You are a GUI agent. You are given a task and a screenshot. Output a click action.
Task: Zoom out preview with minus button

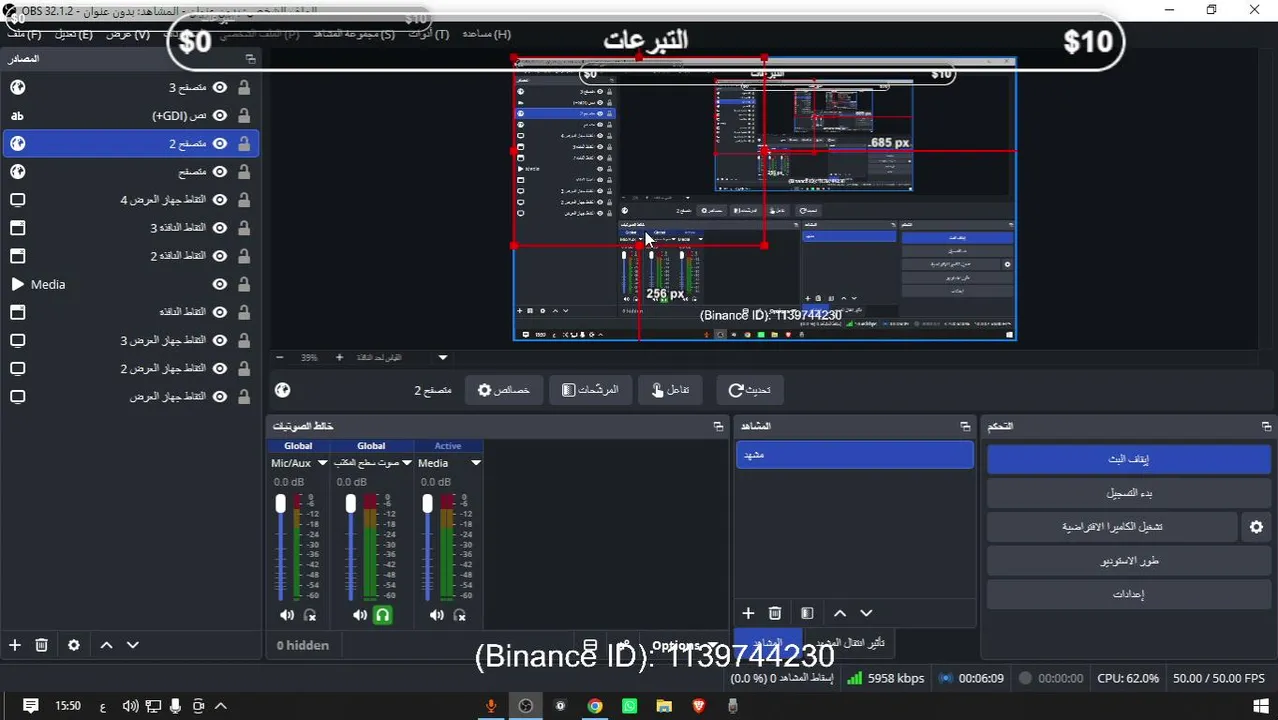pos(279,357)
